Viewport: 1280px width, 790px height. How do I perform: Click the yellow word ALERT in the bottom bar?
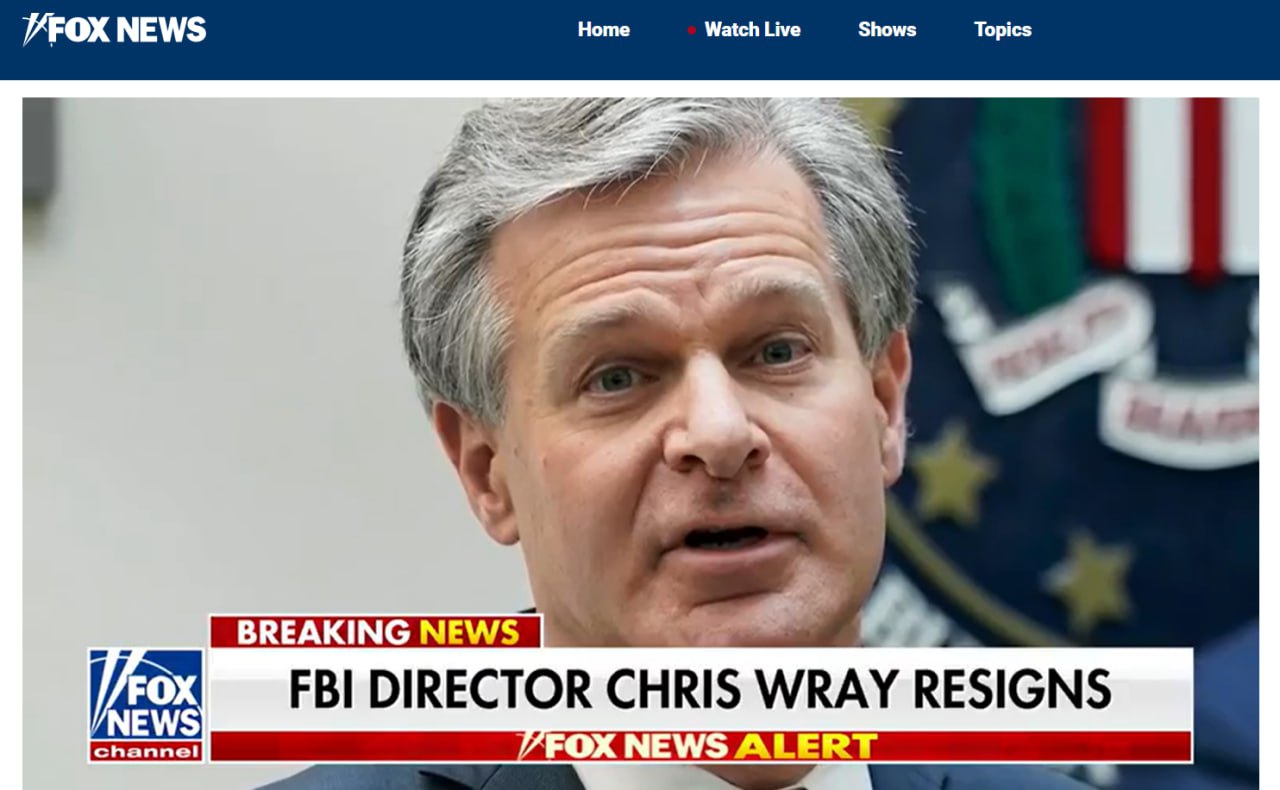coord(805,746)
